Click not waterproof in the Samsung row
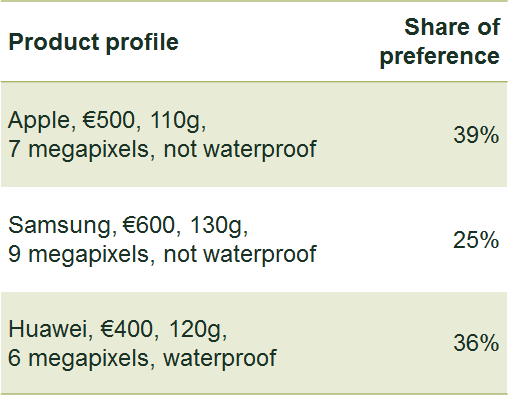This screenshot has width=509, height=395. tap(240, 256)
